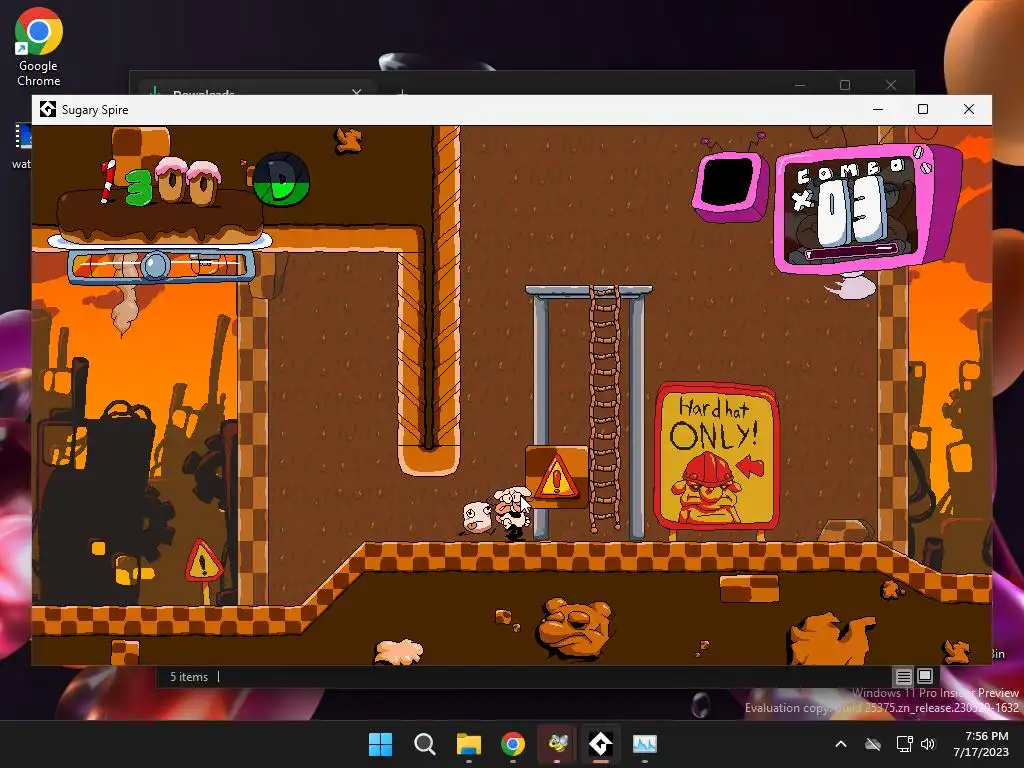Image resolution: width=1024 pixels, height=768 pixels.
Task: Click the GameMaker game icon in taskbar
Action: 601,744
